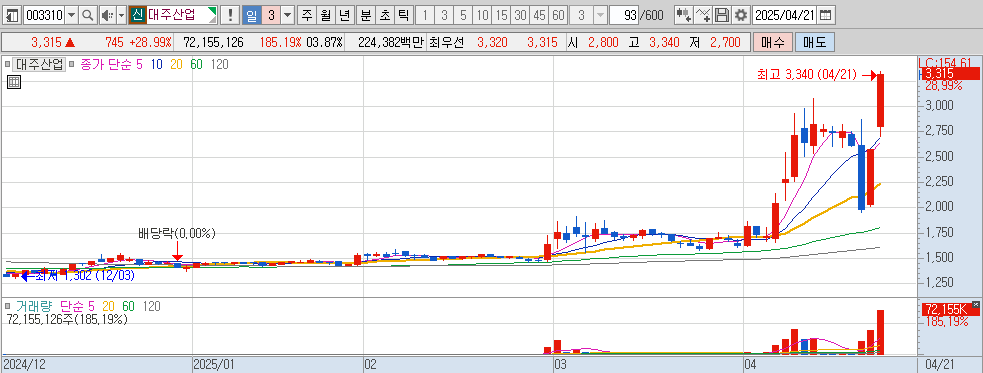
Task: Click the 2024/12 time axis label
Action: click(23, 364)
